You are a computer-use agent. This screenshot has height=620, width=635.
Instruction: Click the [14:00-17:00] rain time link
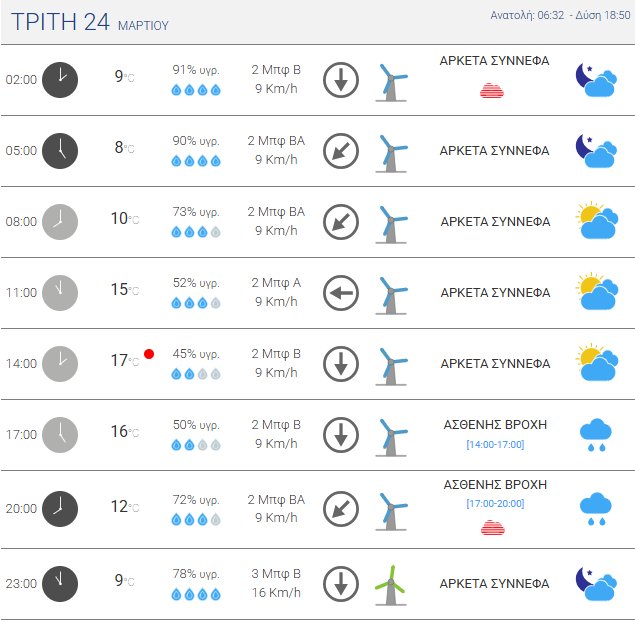495,444
